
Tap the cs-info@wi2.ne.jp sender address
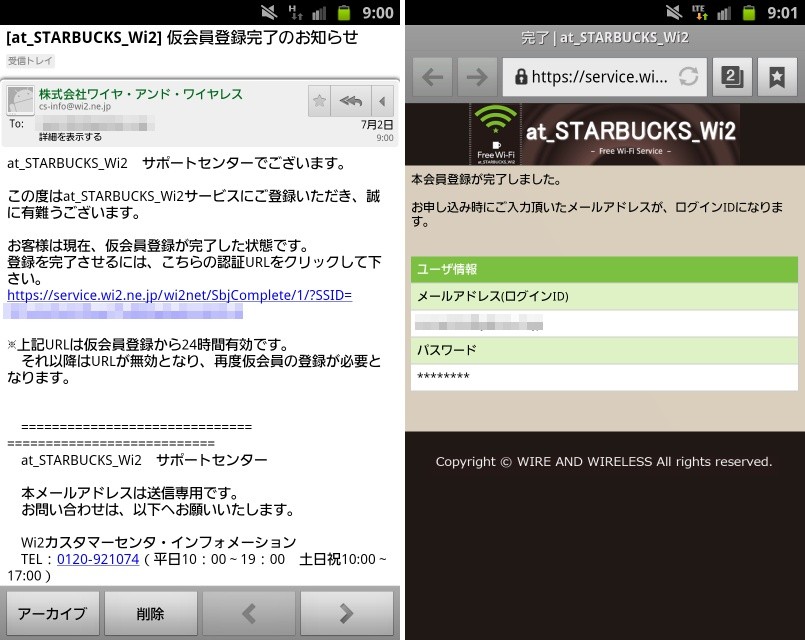tap(75, 107)
